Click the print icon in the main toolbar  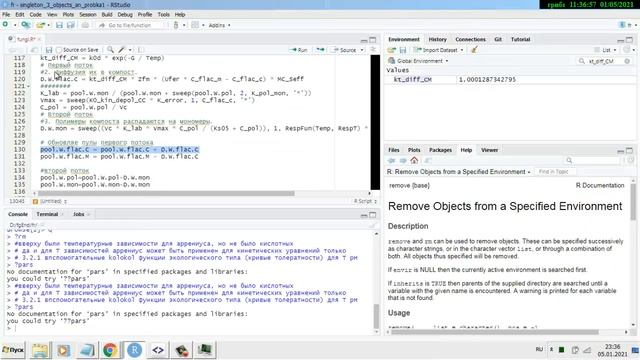point(85,25)
